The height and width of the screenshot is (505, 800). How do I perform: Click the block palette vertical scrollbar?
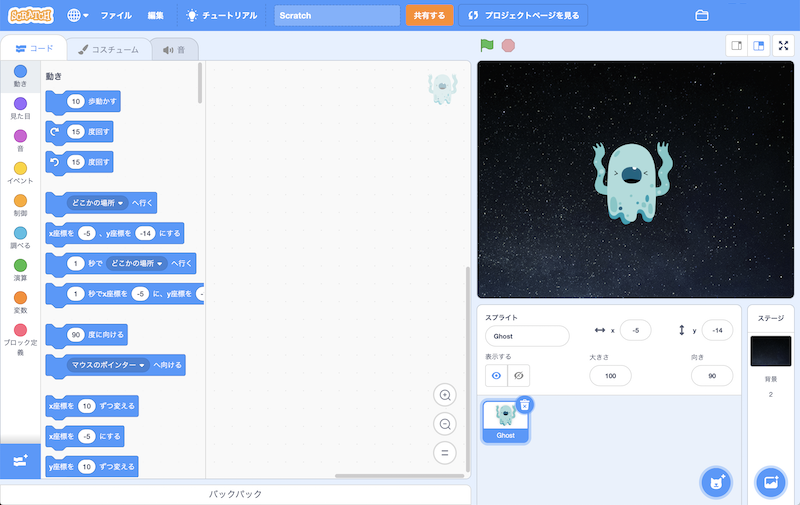(200, 83)
